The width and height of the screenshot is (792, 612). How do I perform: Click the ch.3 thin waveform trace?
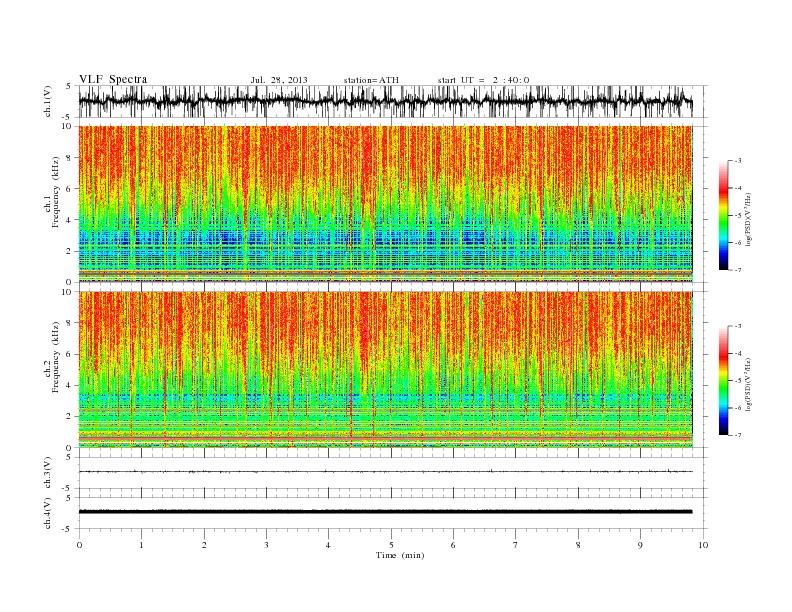(x=385, y=471)
